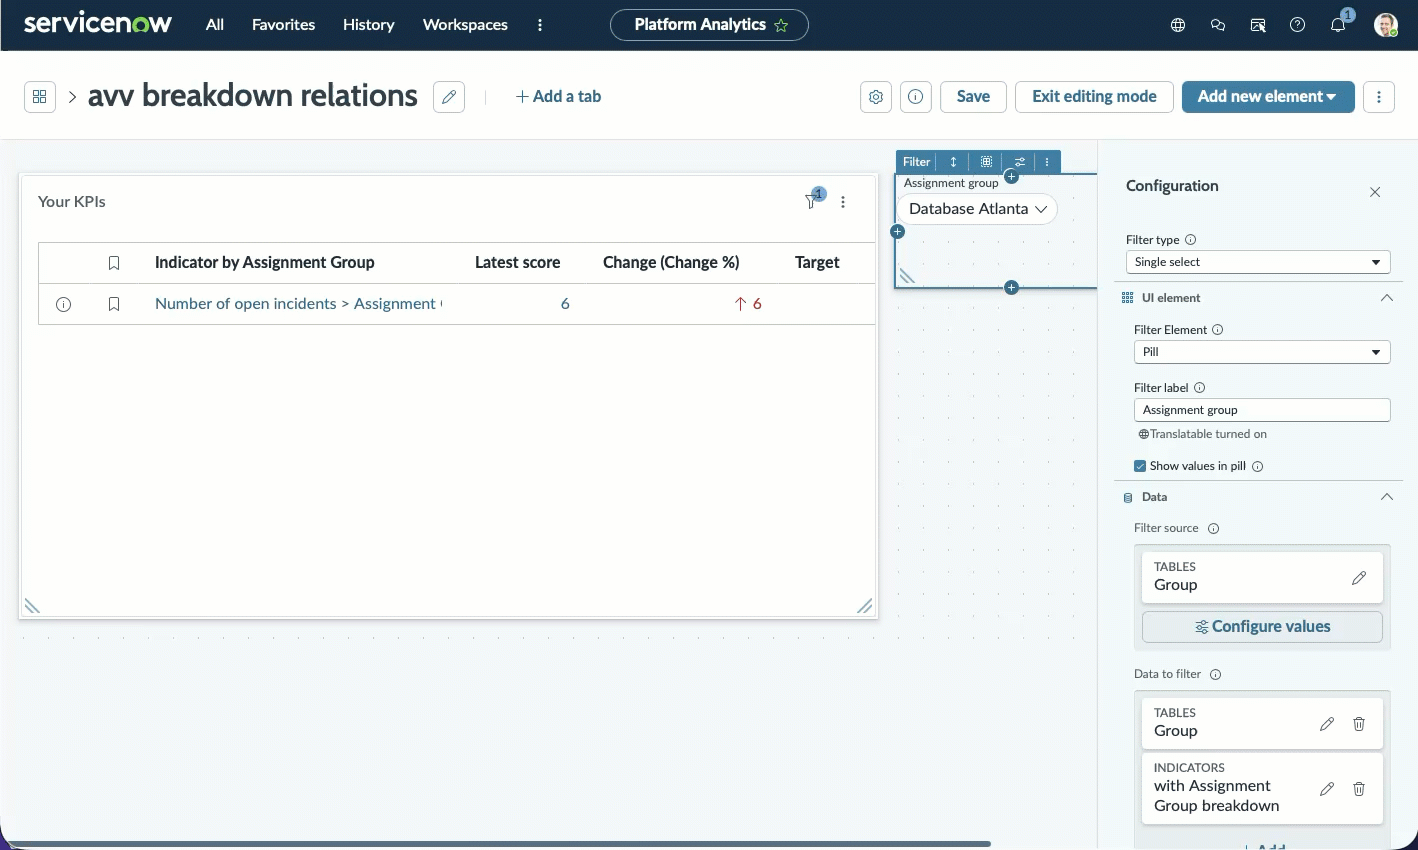The width and height of the screenshot is (1418, 850).
Task: Open the All menu
Action: [215, 25]
